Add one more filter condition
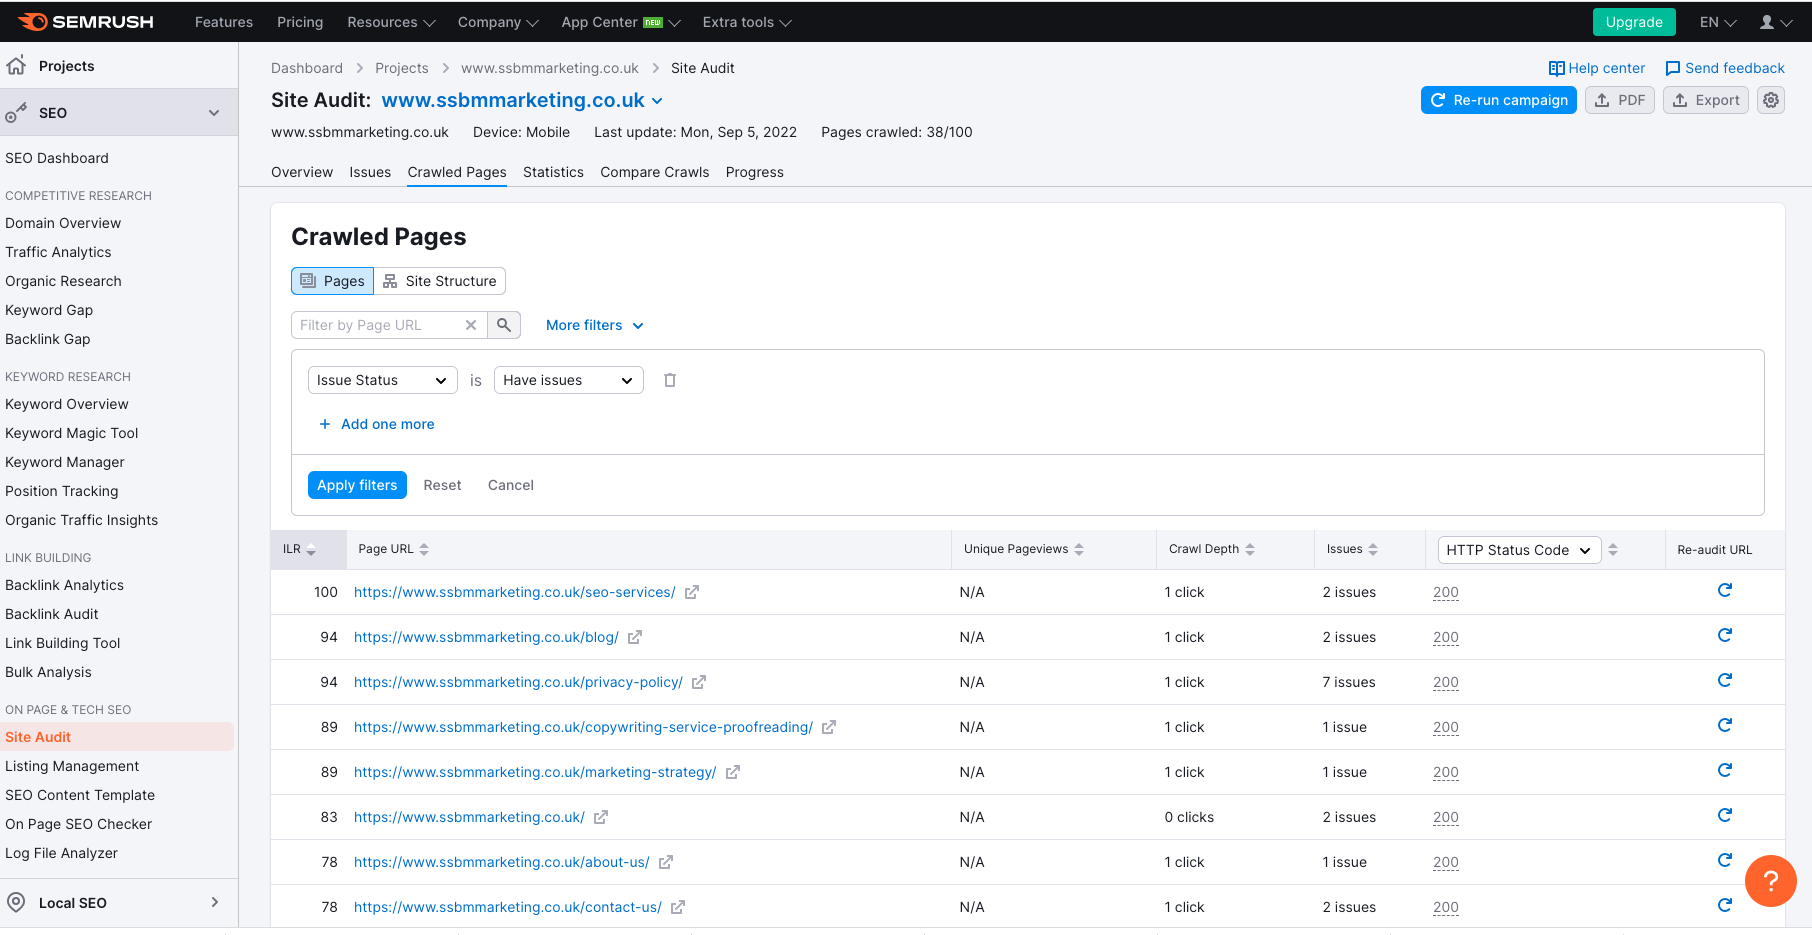This screenshot has height=935, width=1812. tap(377, 424)
